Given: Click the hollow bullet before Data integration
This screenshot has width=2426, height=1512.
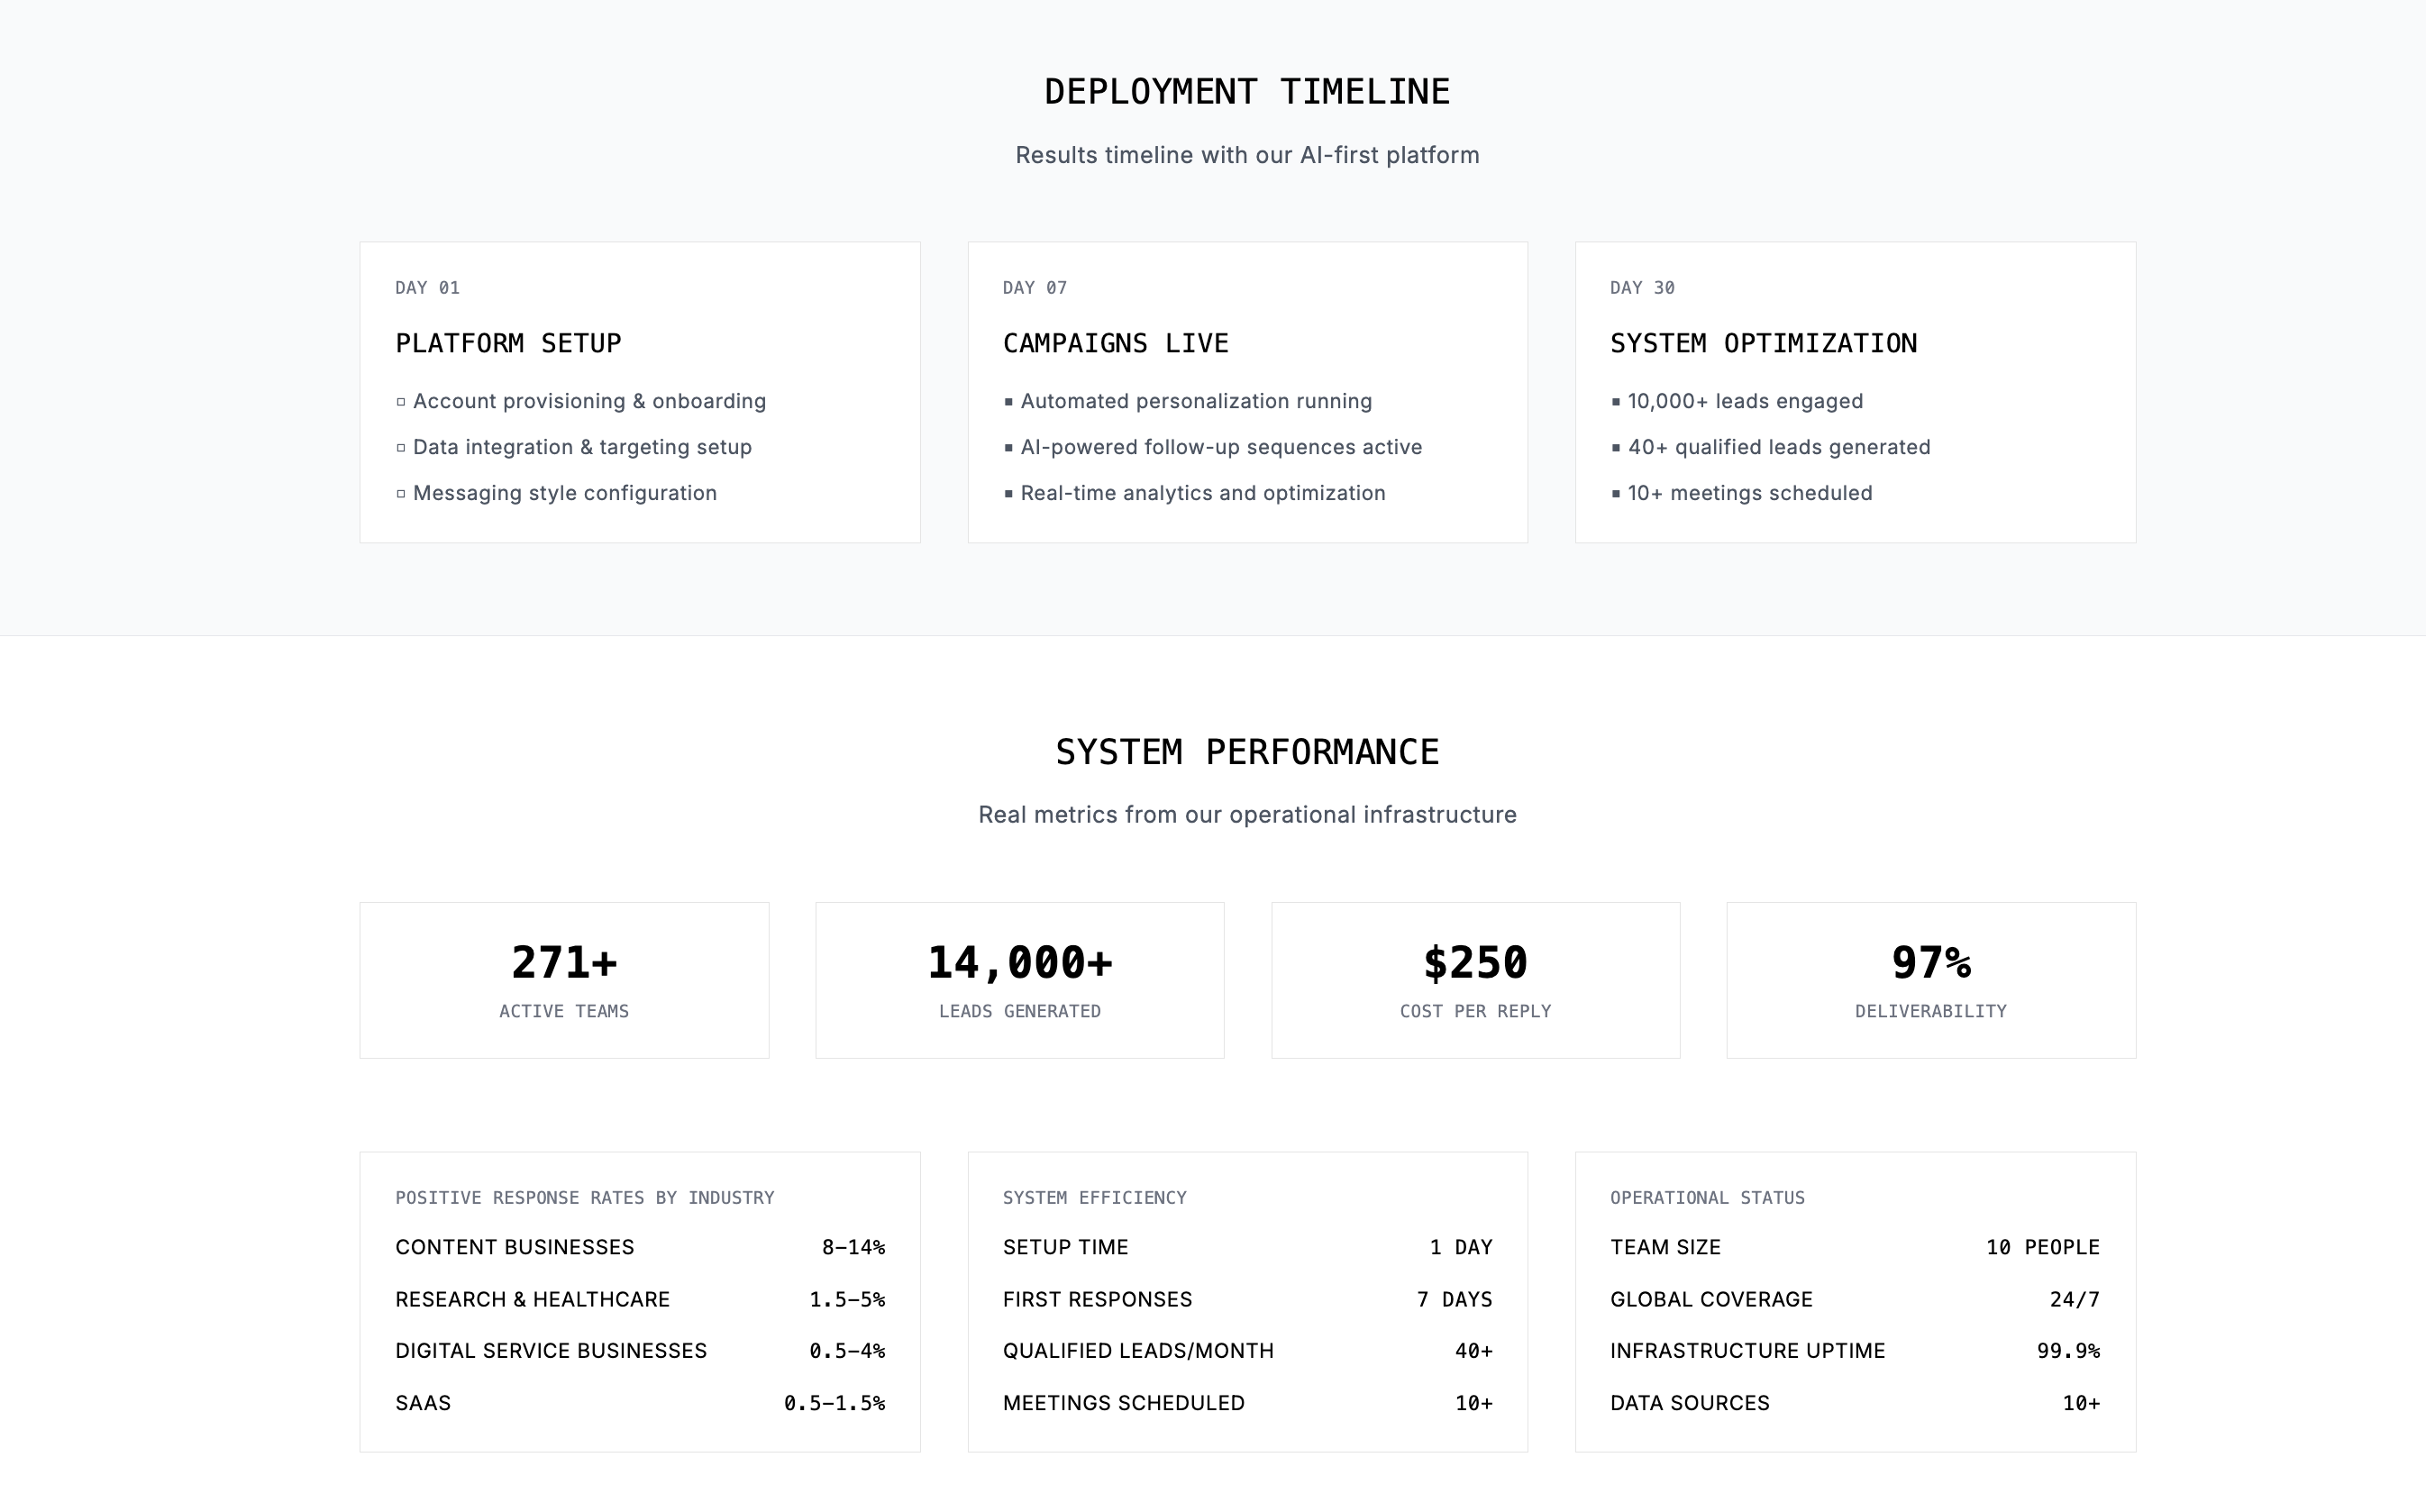Looking at the screenshot, I should 401,448.
